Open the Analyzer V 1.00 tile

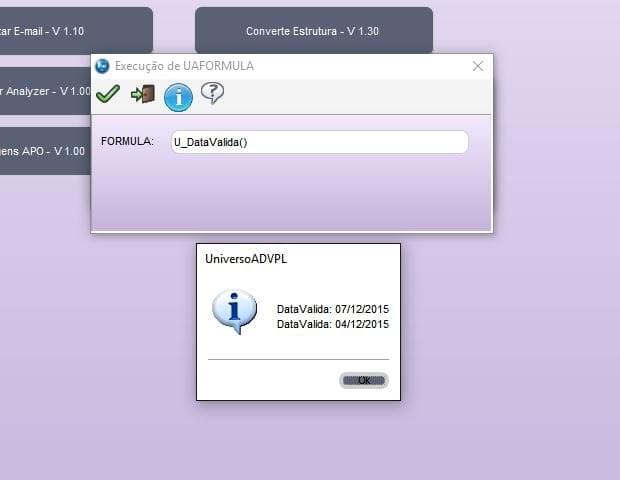click(45, 91)
